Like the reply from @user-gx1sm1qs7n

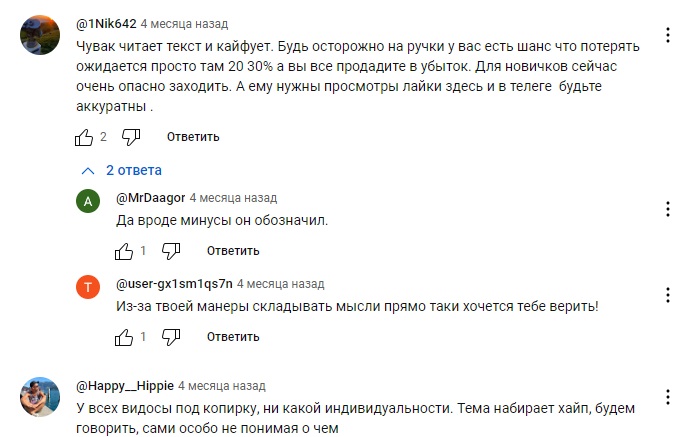tap(124, 337)
